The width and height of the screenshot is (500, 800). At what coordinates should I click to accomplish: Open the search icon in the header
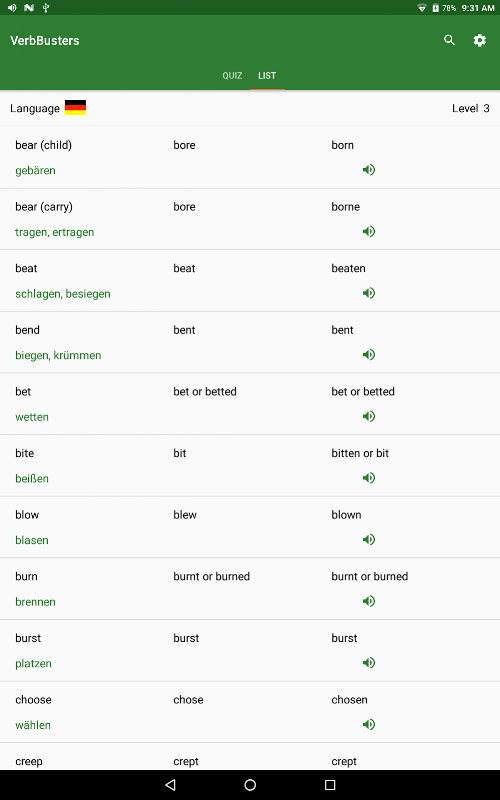(x=449, y=40)
